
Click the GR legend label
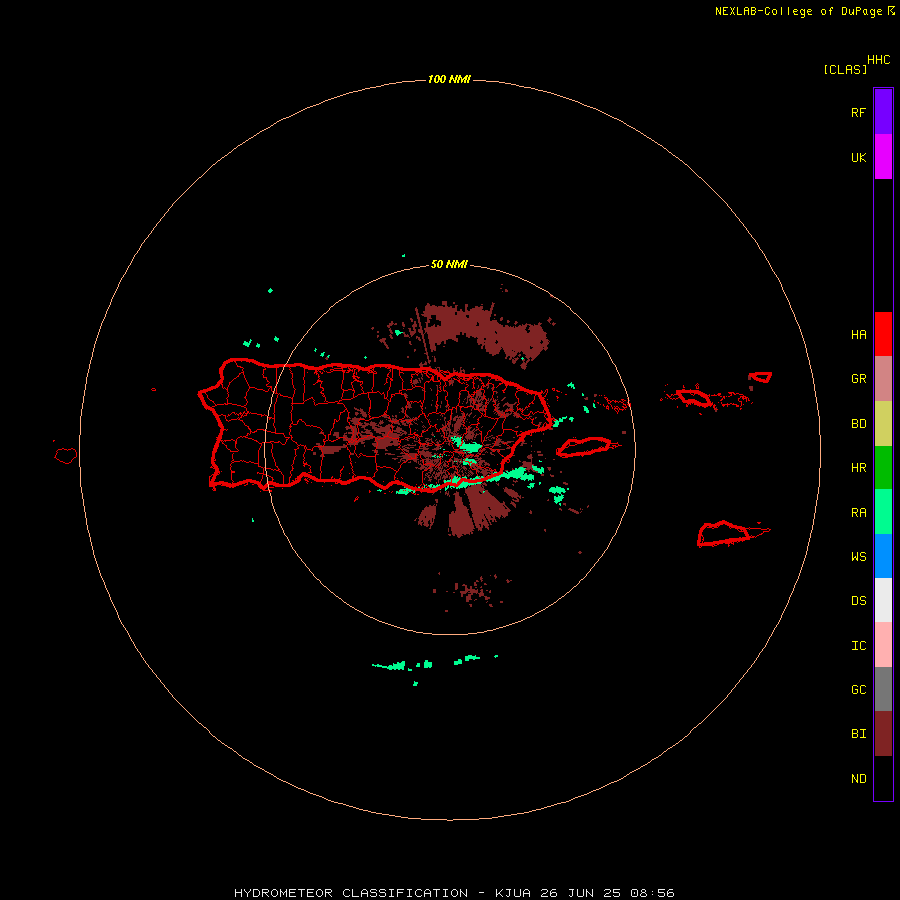pyautogui.click(x=858, y=379)
